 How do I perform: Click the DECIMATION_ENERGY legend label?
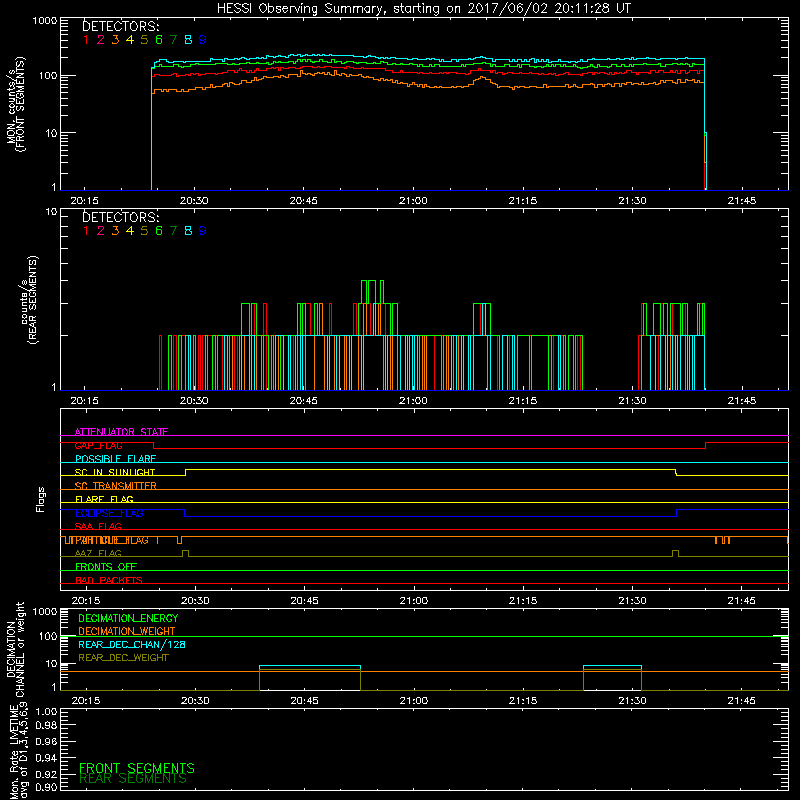tap(128, 618)
